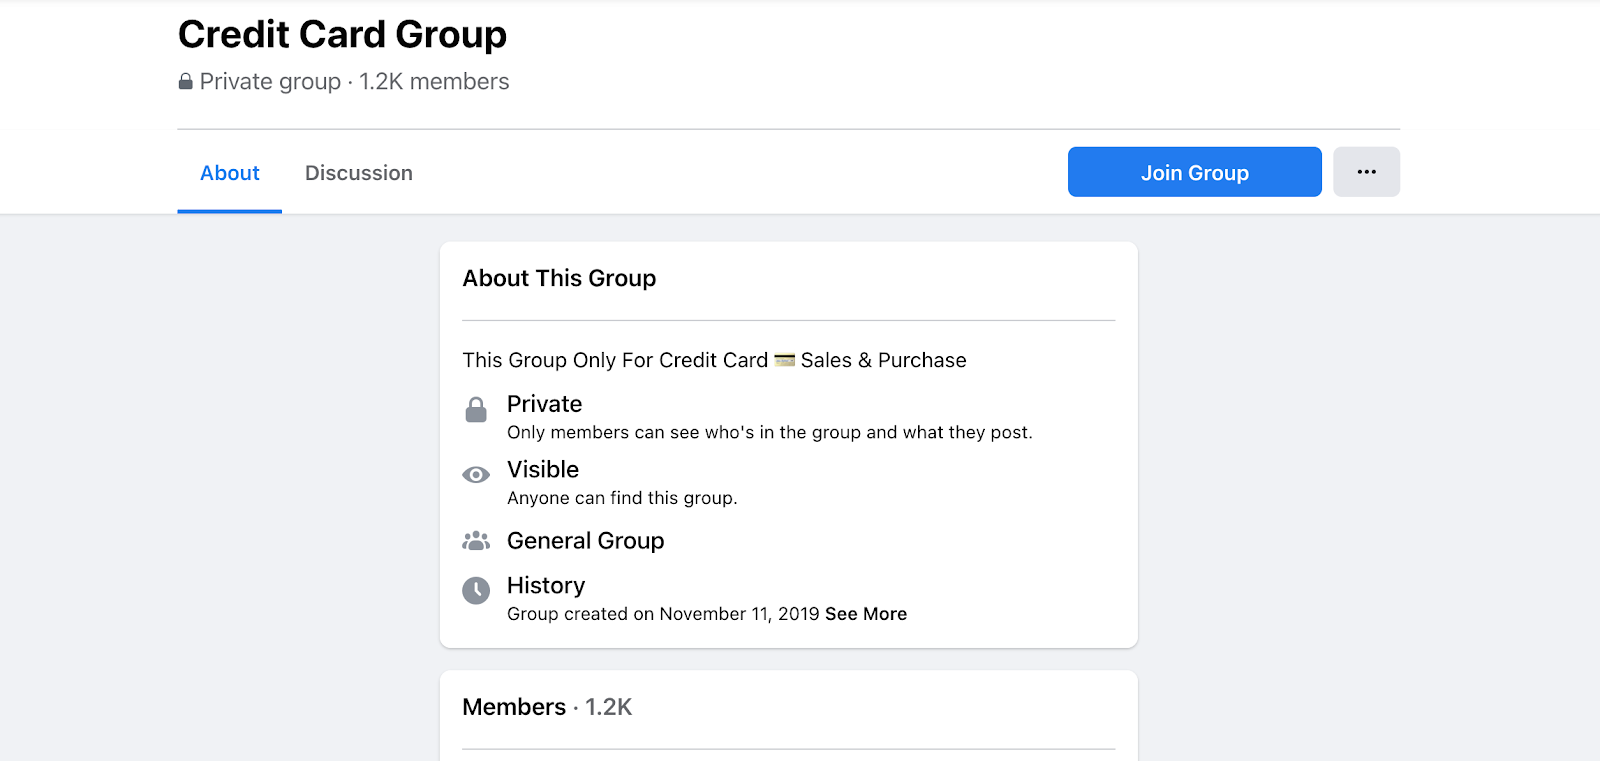Click the Members · 1.2K section heading
This screenshot has height=761, width=1600.
[547, 707]
